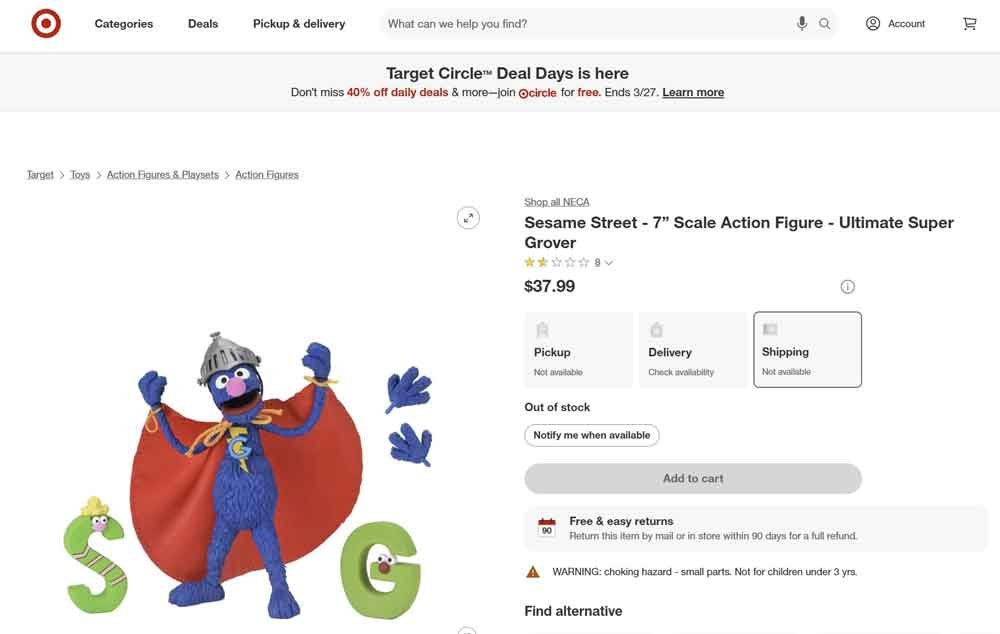Screen dimensions: 1000x634
Task: Open the shopping cart icon
Action: point(969,23)
